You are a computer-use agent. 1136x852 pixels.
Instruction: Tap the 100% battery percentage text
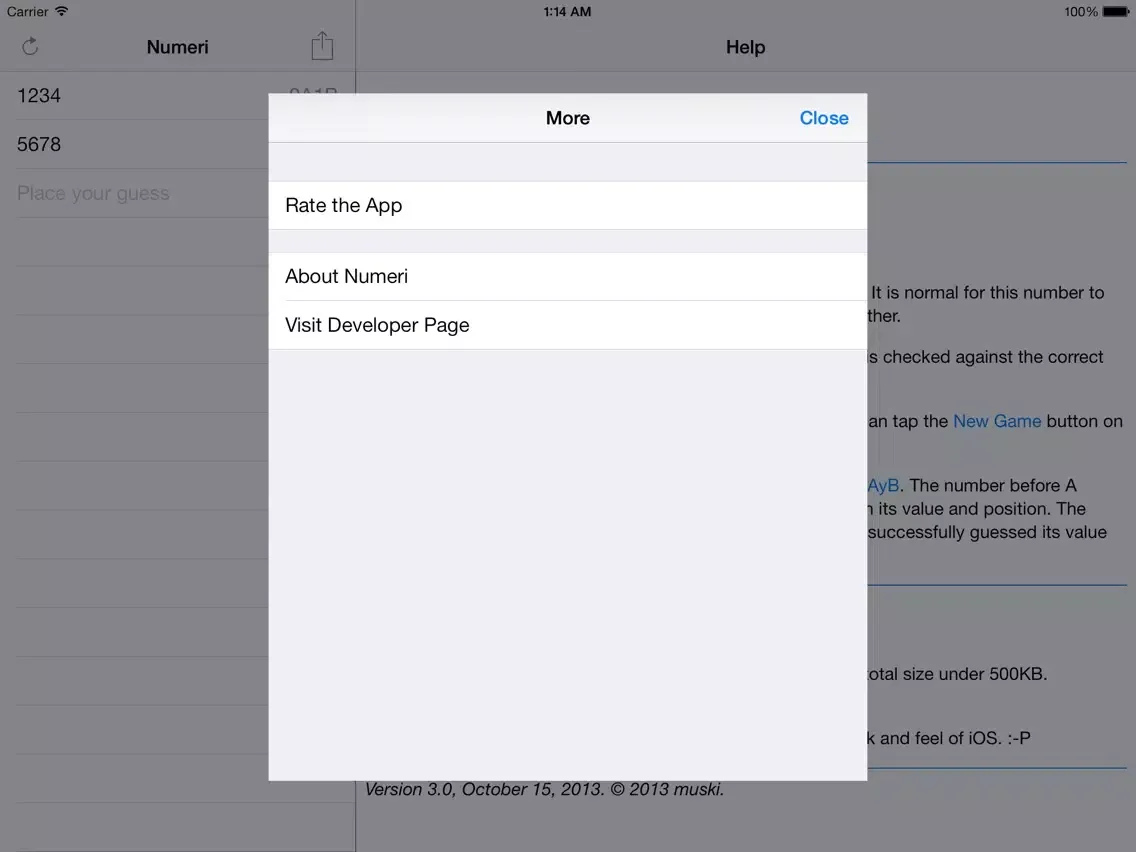1075,11
